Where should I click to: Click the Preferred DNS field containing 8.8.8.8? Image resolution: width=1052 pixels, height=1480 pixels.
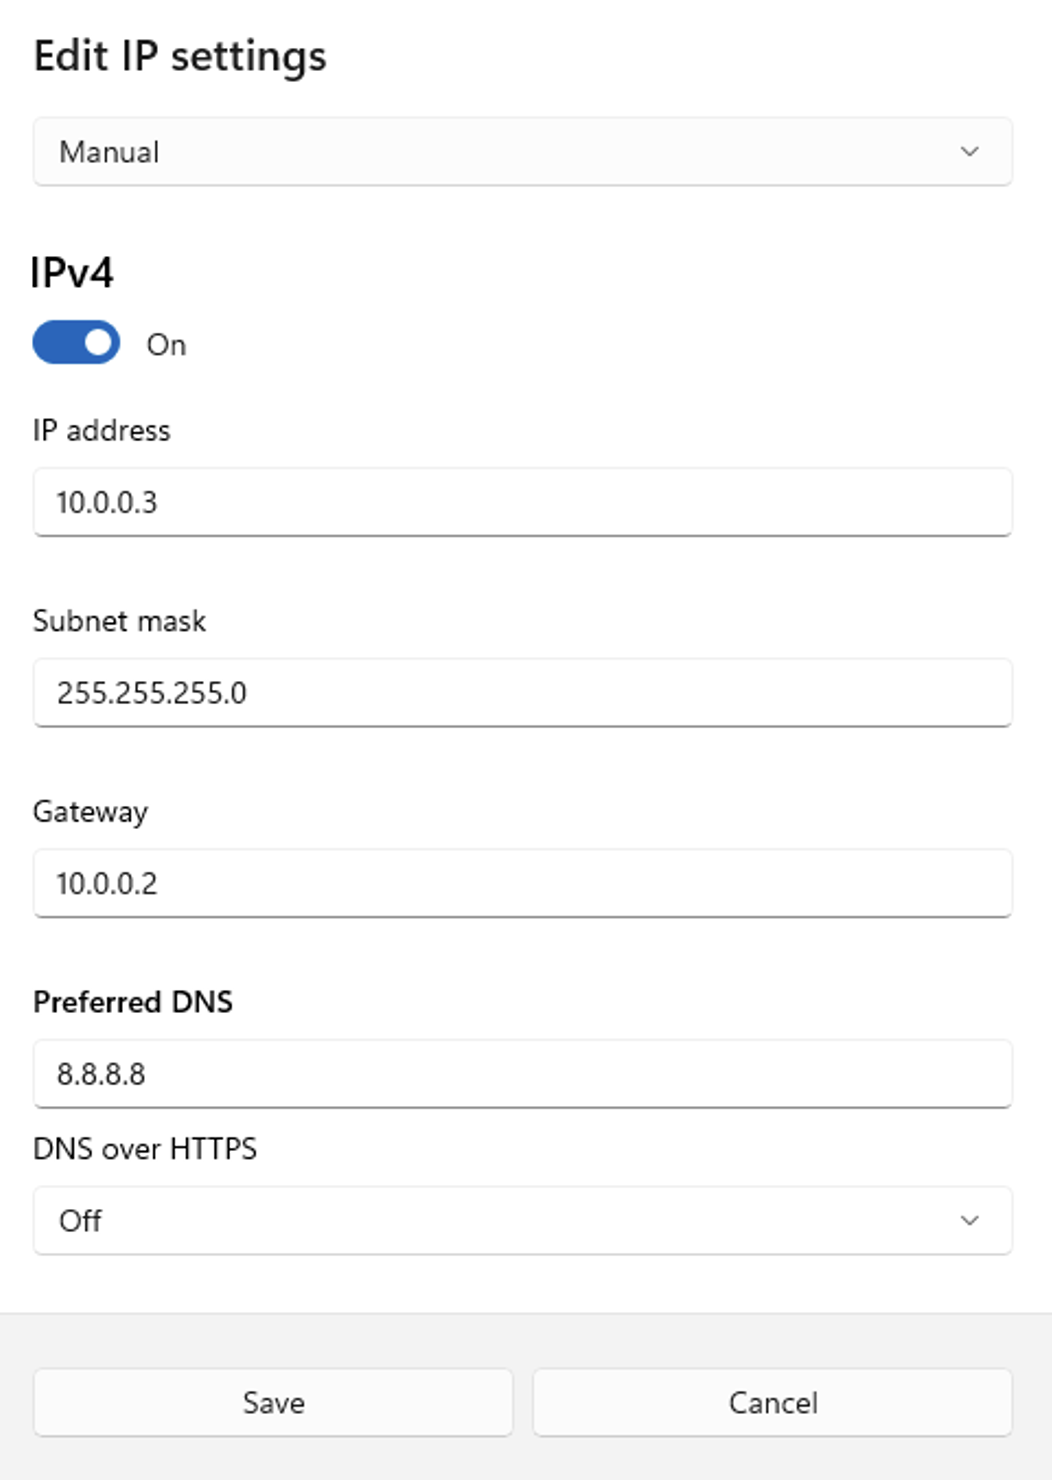coord(523,1074)
